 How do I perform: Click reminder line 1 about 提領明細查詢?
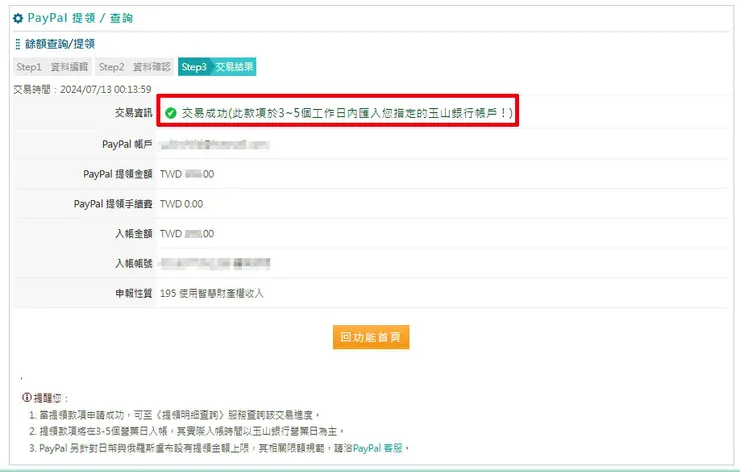[x=175, y=415]
